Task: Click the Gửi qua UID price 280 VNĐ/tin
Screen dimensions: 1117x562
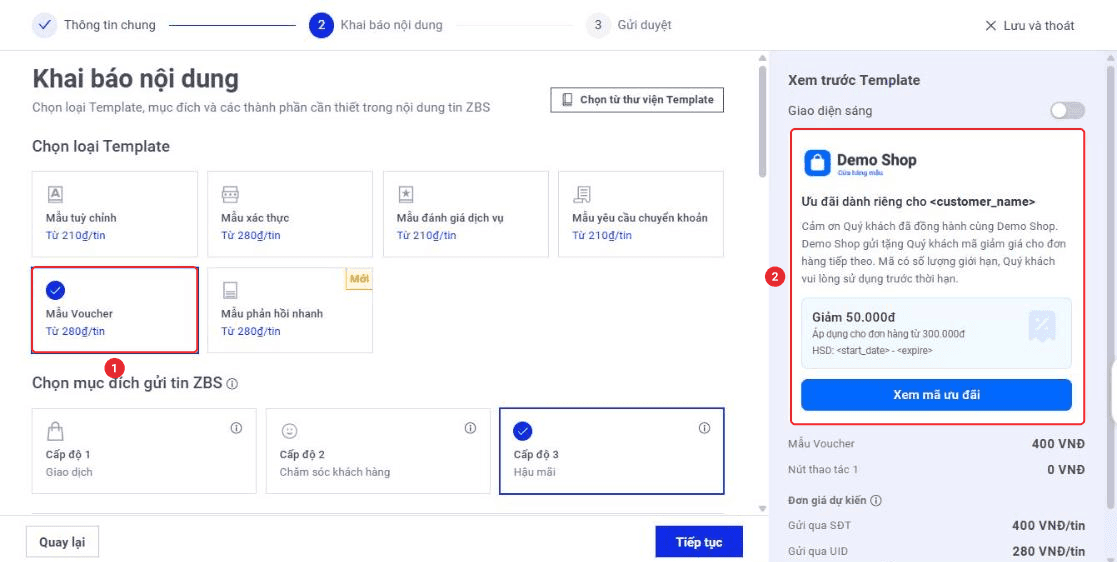Action: point(1049,551)
